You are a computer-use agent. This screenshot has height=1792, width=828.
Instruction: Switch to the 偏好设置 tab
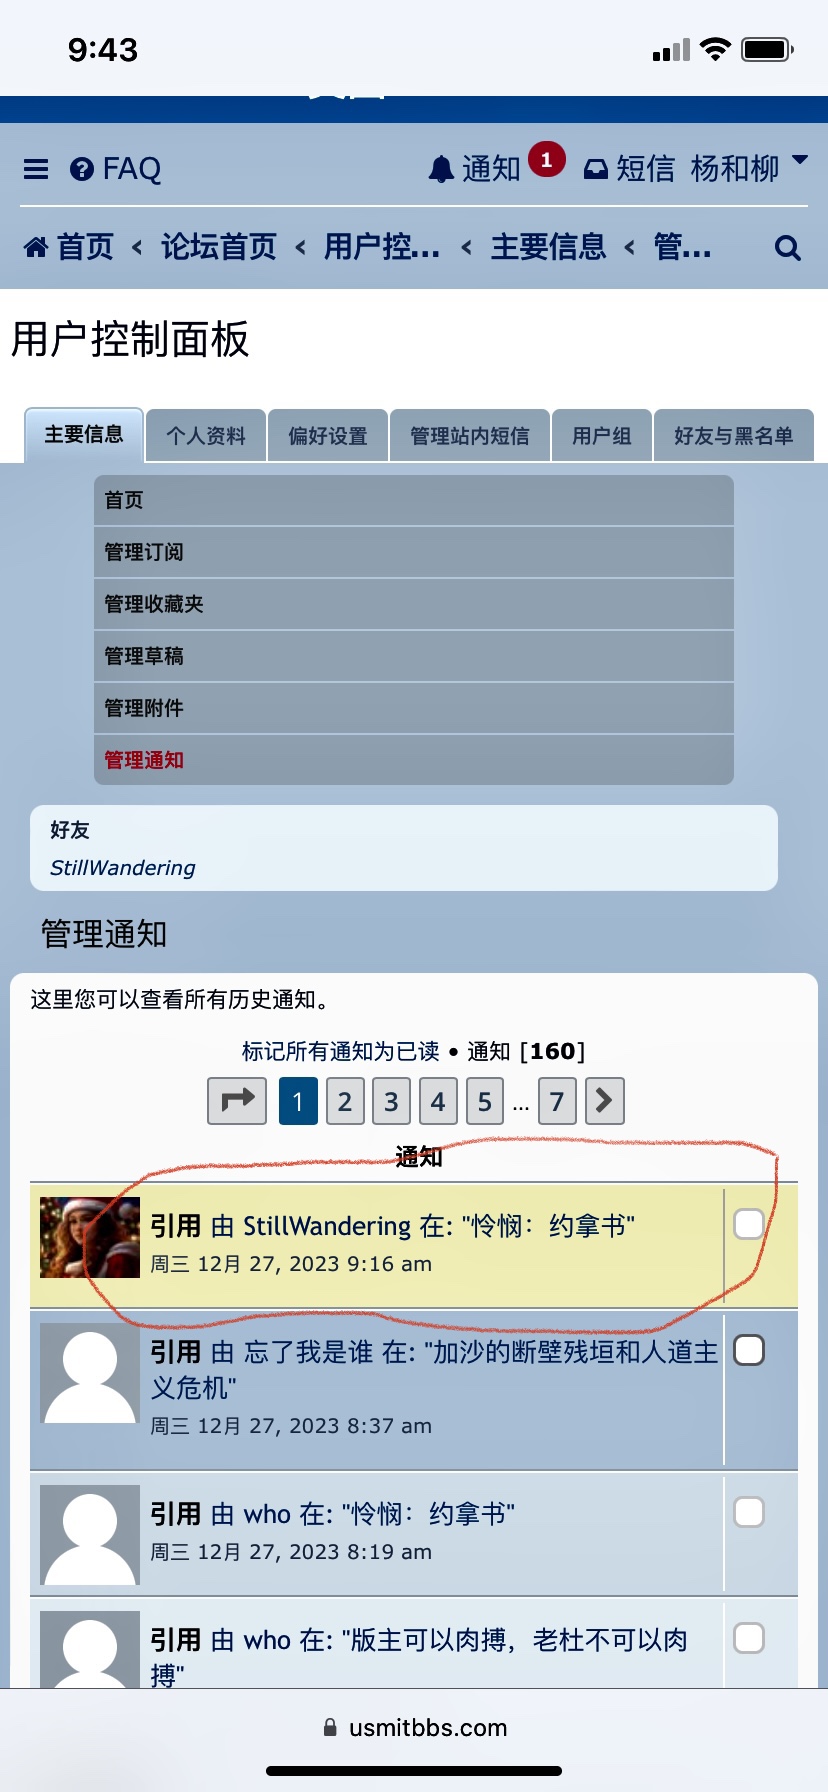(x=328, y=436)
